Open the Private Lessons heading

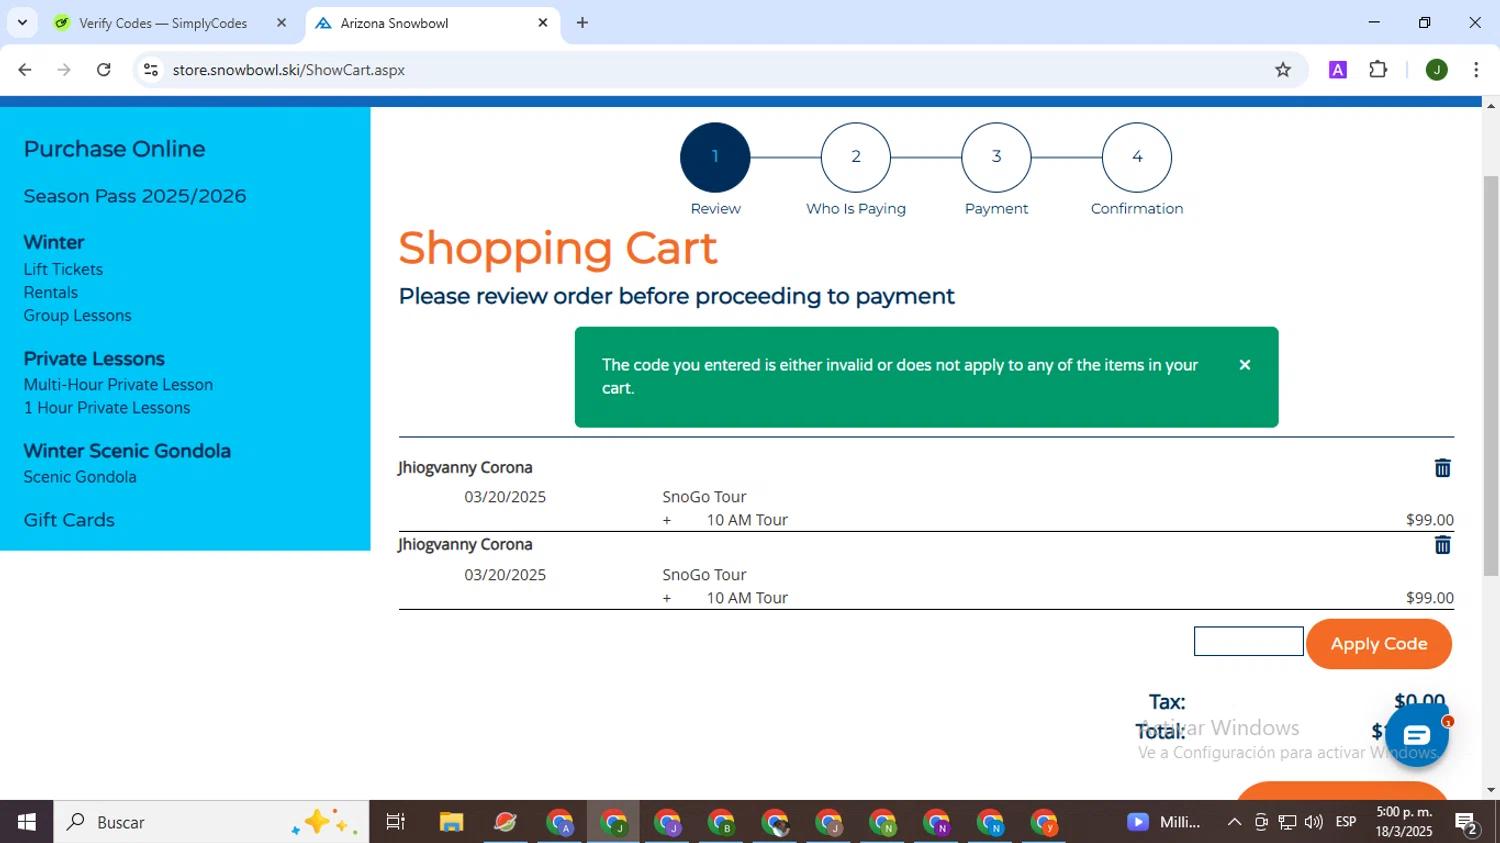[x=94, y=358]
